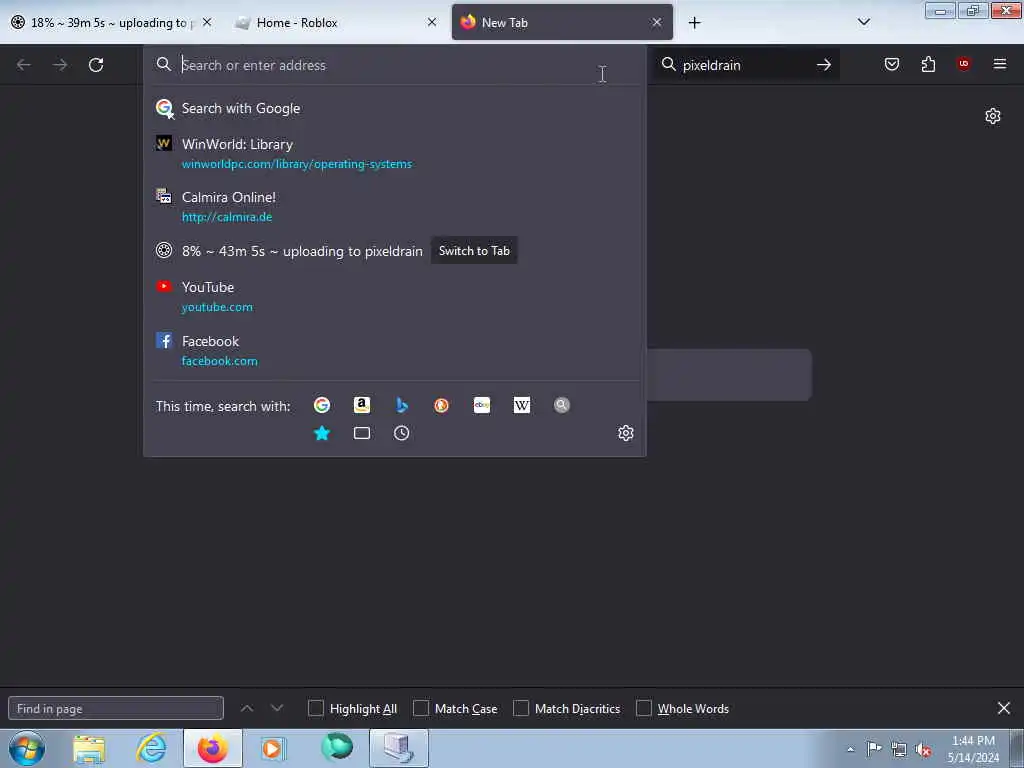The image size is (1024, 768).
Task: Click the muted volume tray icon
Action: click(x=923, y=750)
